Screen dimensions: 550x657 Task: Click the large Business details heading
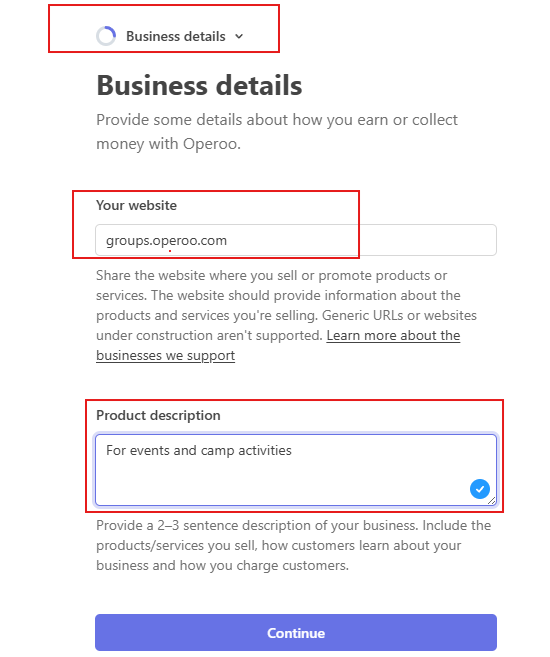tap(199, 85)
